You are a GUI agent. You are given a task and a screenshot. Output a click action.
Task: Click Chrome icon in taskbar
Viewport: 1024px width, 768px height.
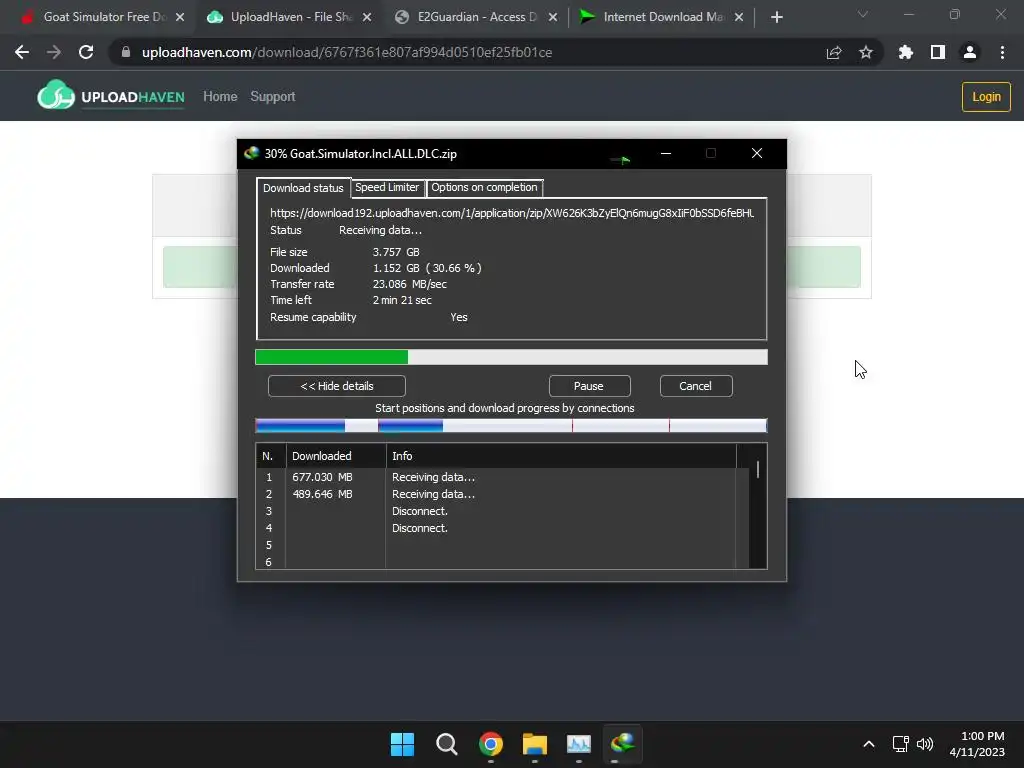point(490,744)
